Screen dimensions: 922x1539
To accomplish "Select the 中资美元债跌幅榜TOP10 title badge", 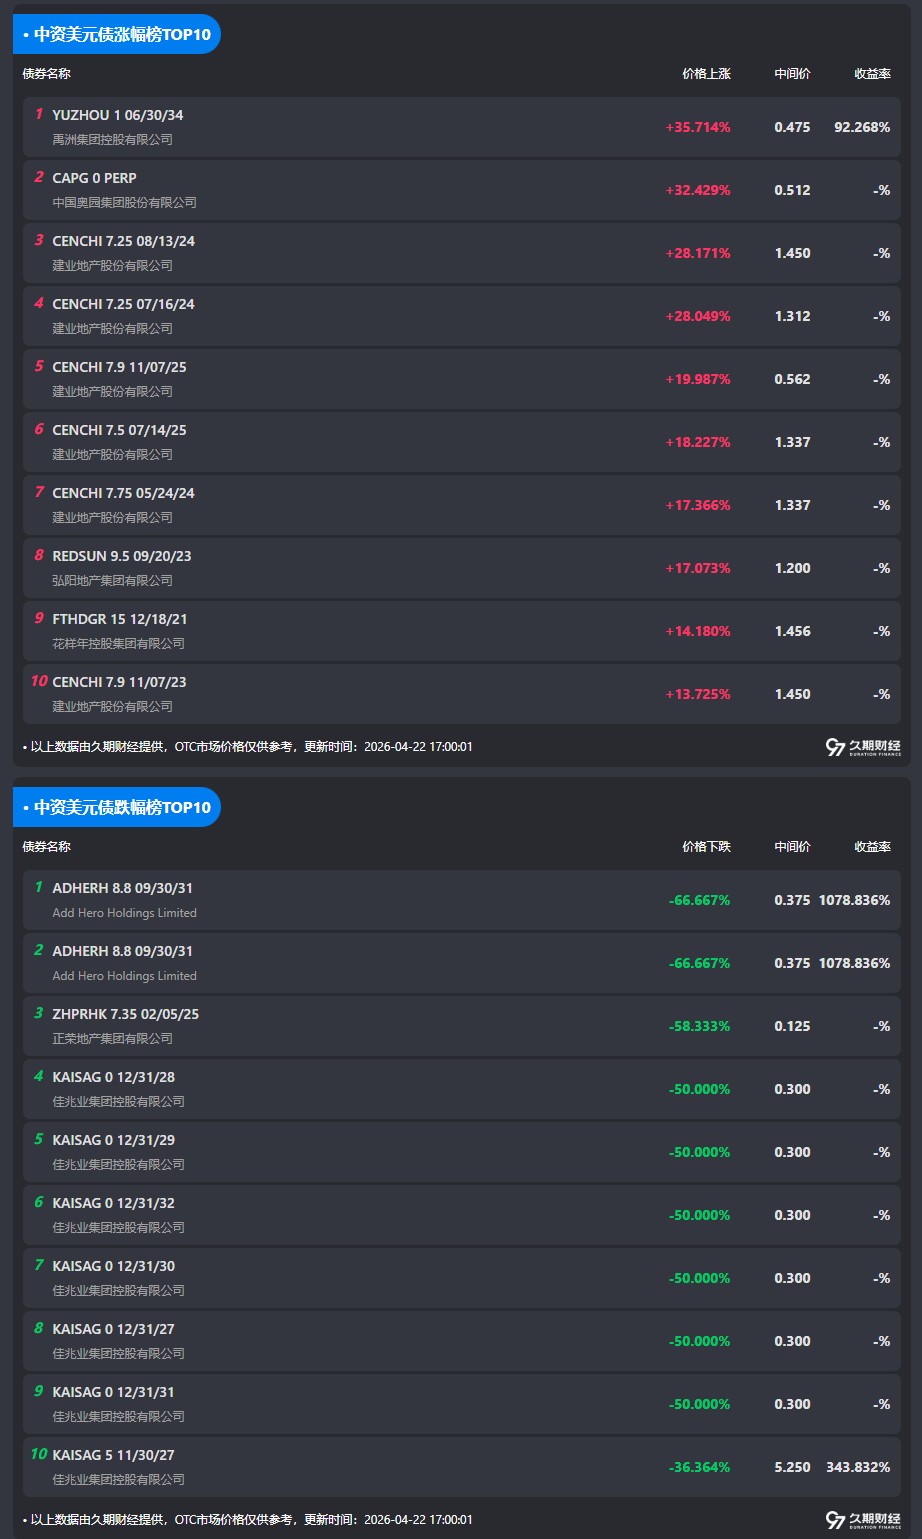I will (117, 808).
